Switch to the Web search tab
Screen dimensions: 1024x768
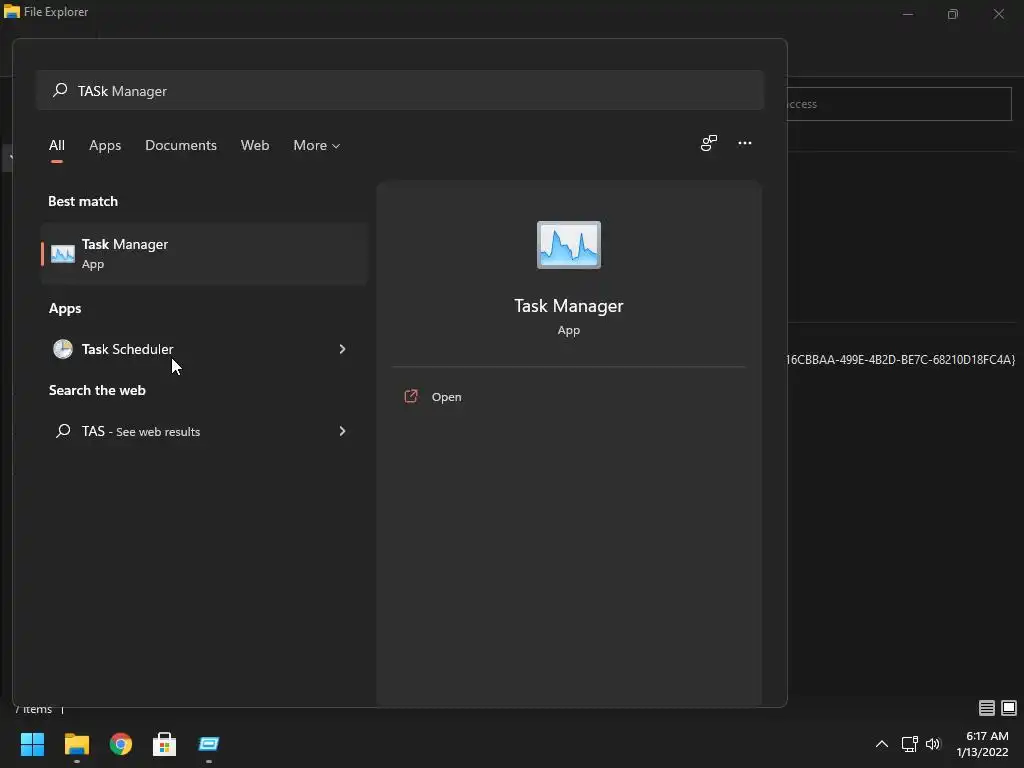255,146
